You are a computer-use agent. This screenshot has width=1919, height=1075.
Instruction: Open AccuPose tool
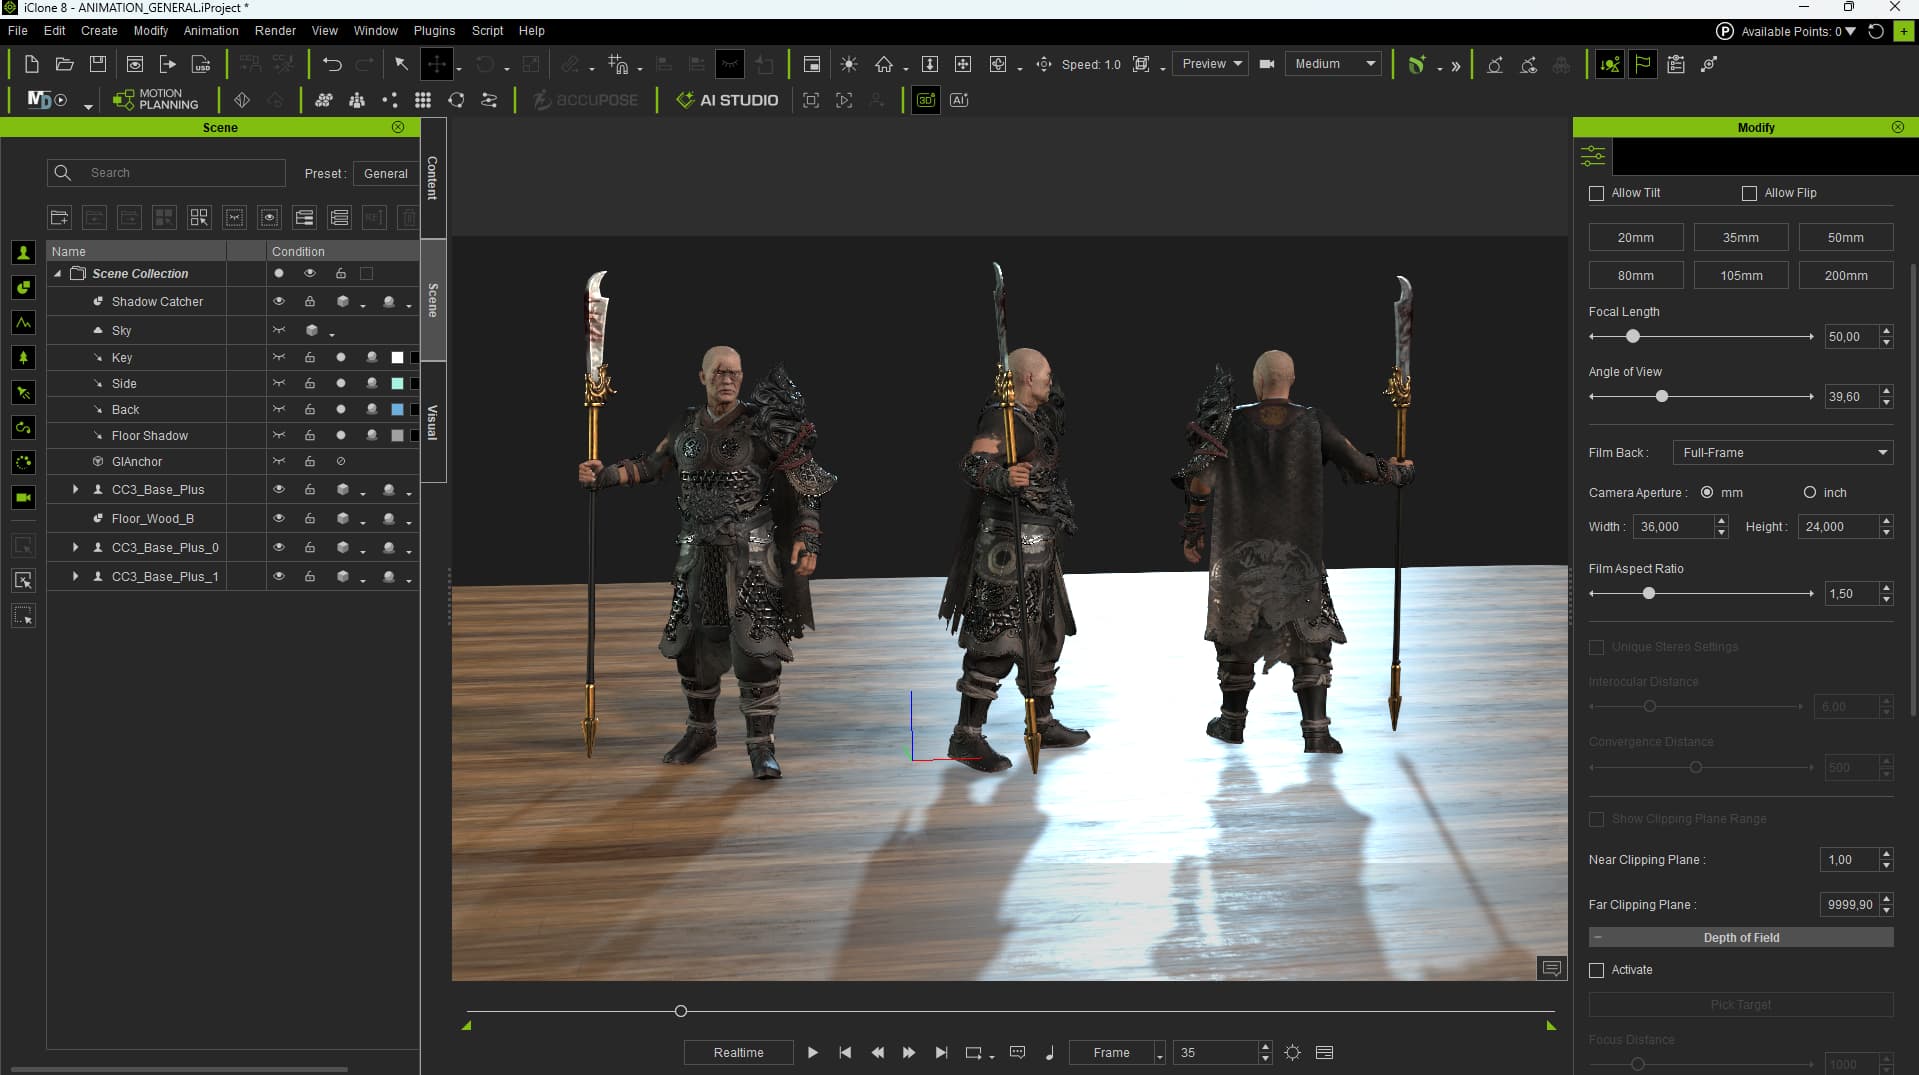coord(585,100)
